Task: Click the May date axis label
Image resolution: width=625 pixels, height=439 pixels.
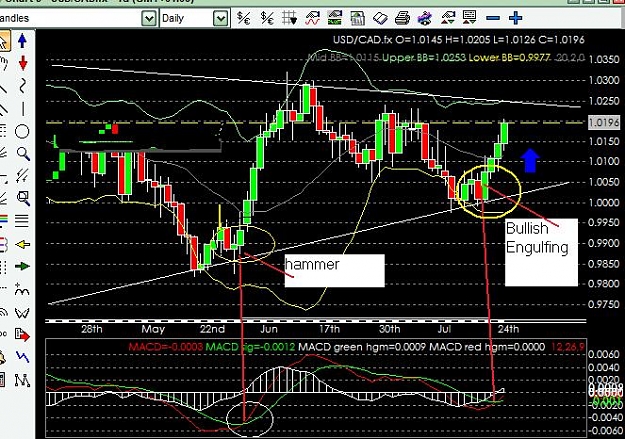Action: [153, 329]
